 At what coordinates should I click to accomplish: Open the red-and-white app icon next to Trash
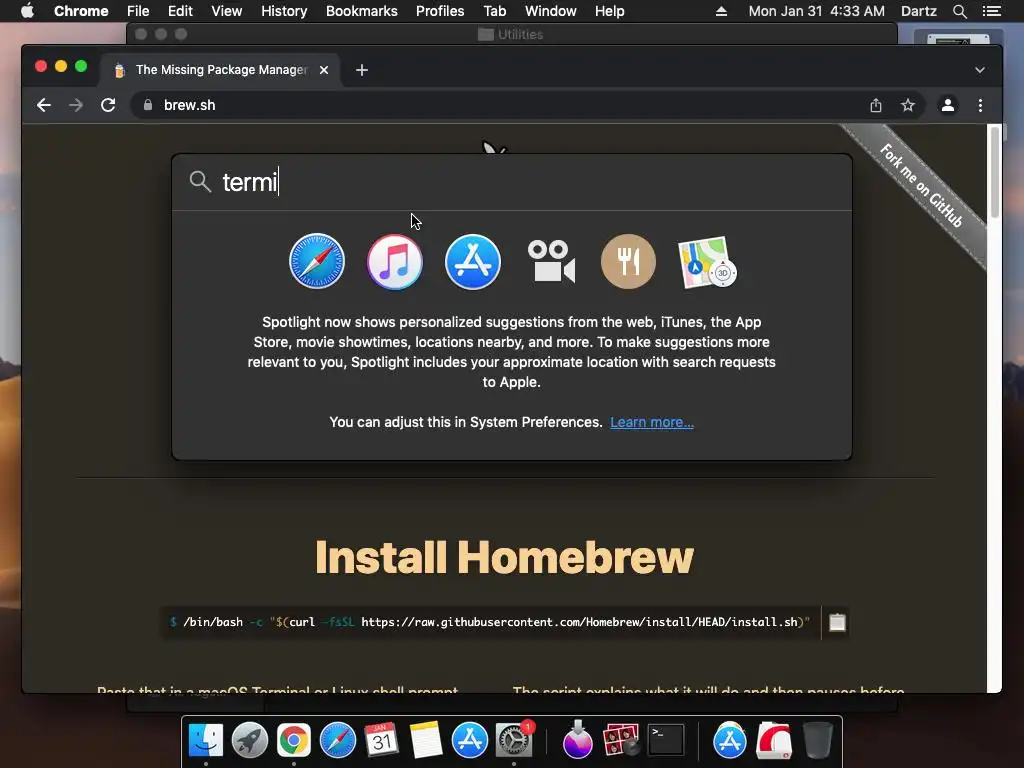pos(774,740)
